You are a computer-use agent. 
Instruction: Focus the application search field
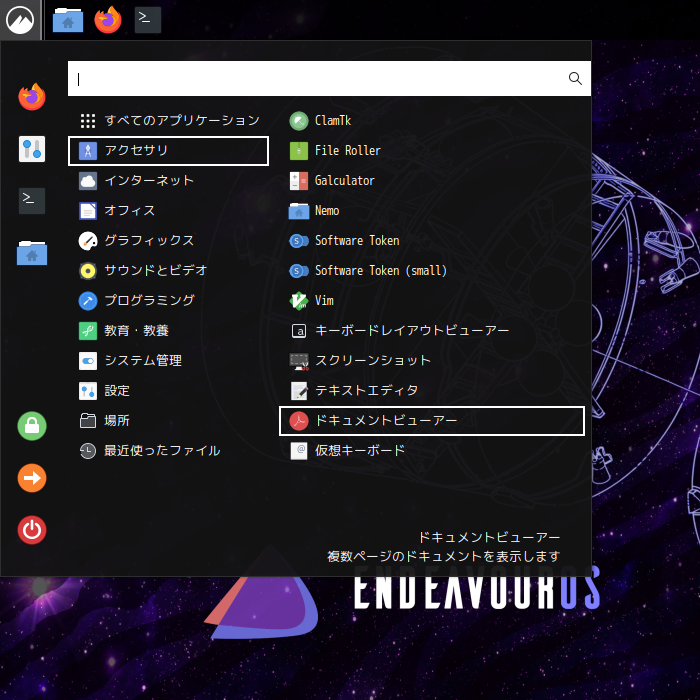coord(329,79)
